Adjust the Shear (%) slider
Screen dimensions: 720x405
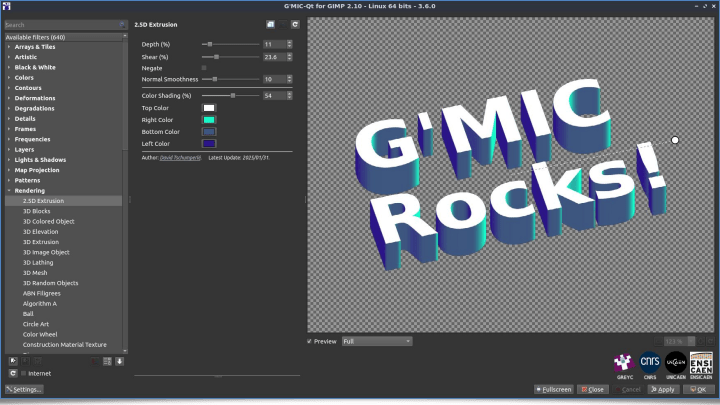231,57
